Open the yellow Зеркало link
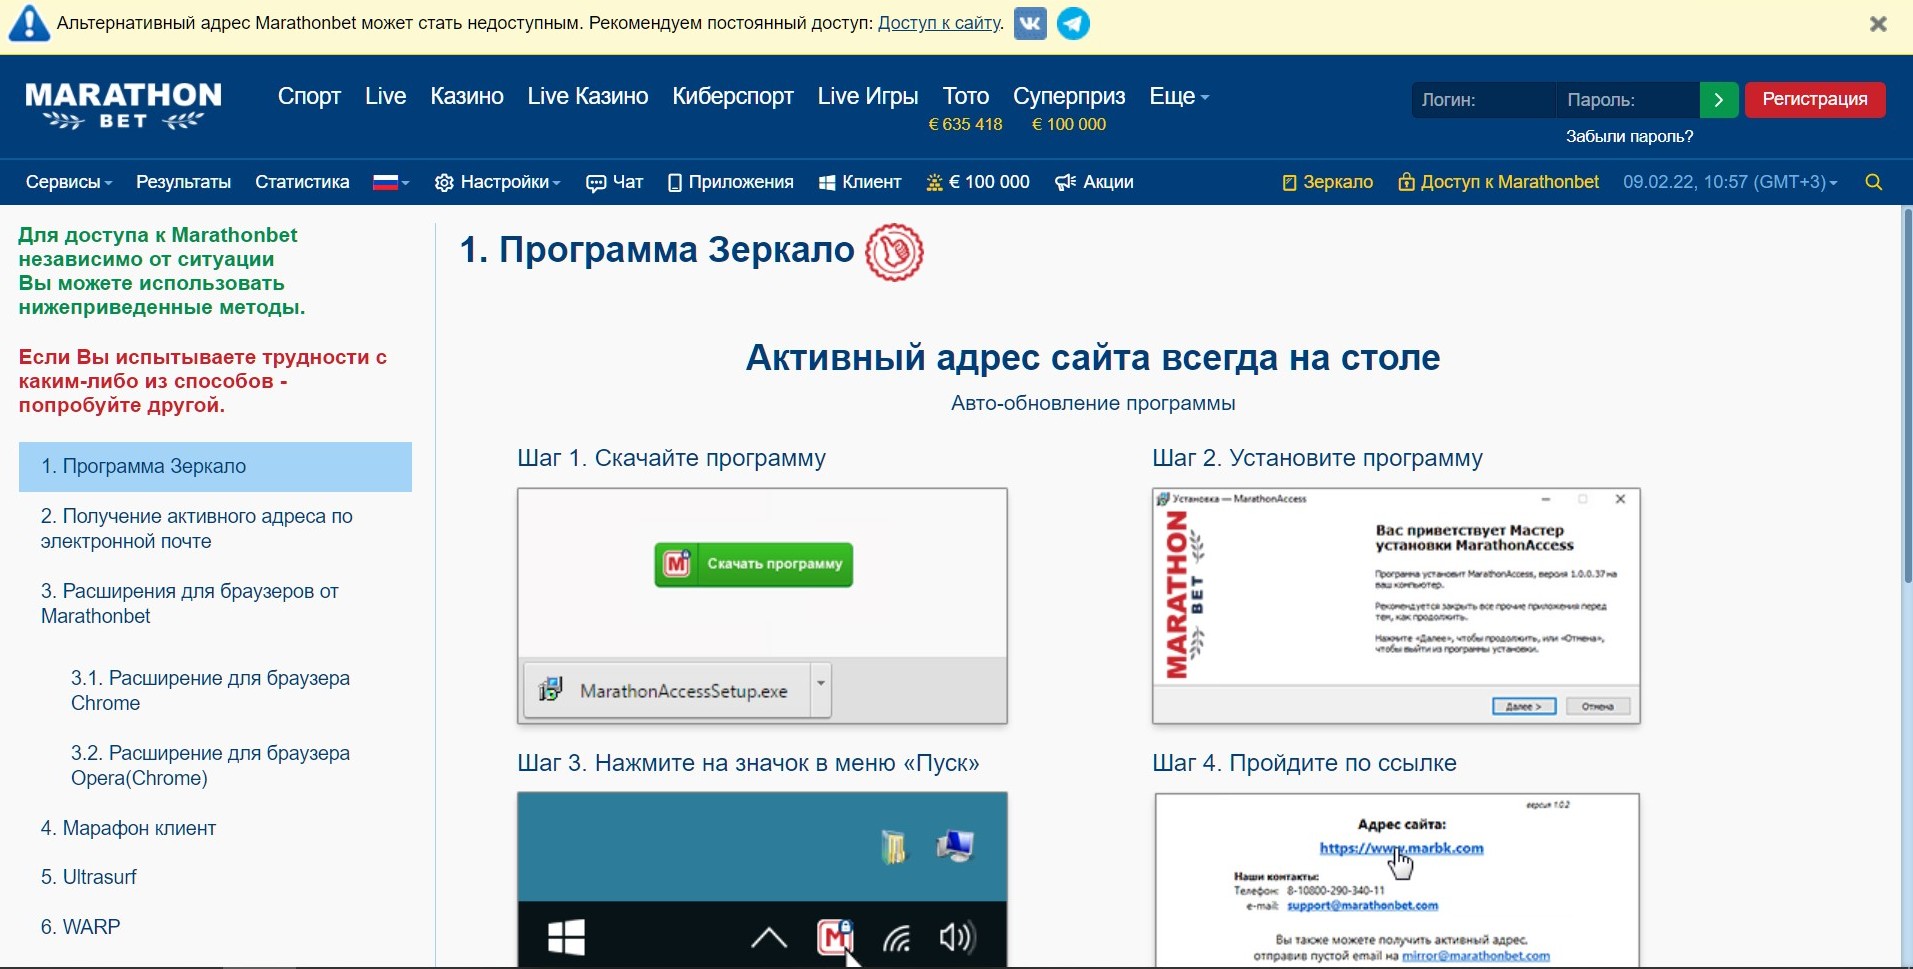1913x969 pixels. (1327, 182)
